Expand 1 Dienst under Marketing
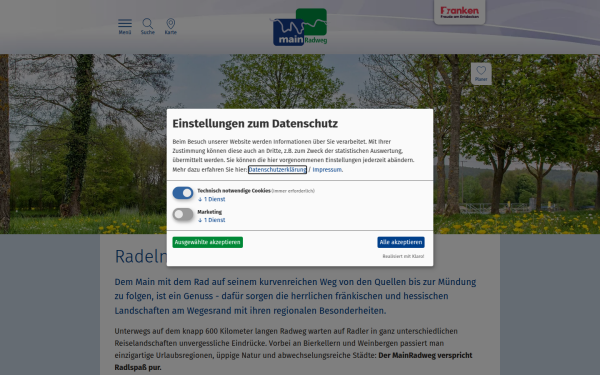 [212, 220]
